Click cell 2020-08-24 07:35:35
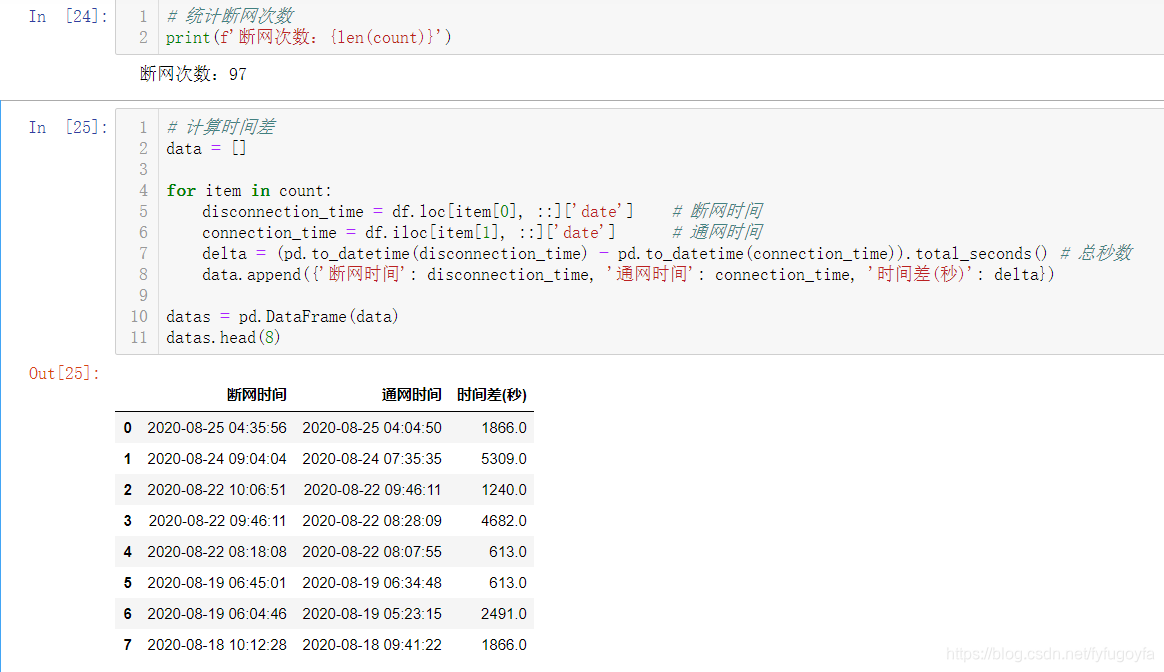 click(372, 459)
